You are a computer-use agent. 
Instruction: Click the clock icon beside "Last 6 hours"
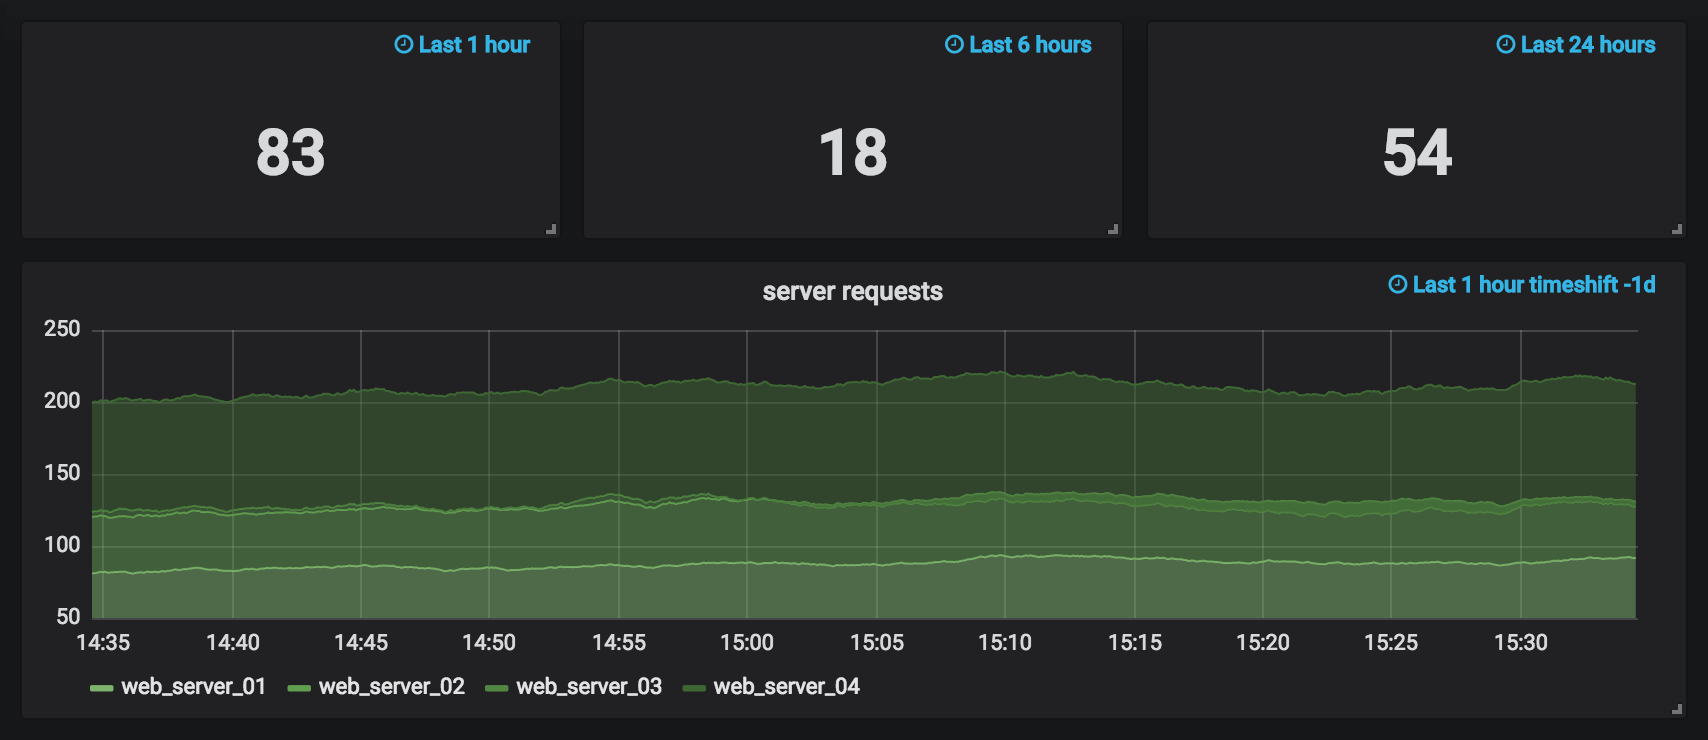coord(954,45)
